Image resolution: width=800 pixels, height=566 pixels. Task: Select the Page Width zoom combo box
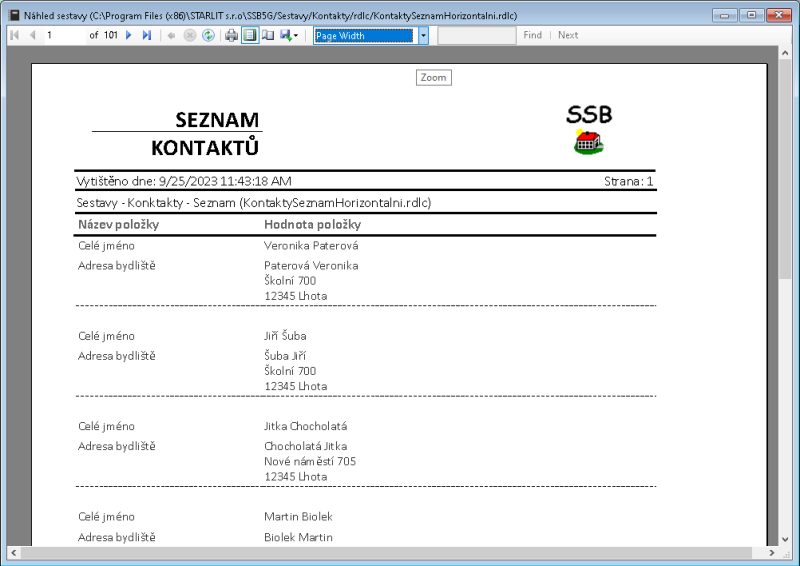click(363, 35)
